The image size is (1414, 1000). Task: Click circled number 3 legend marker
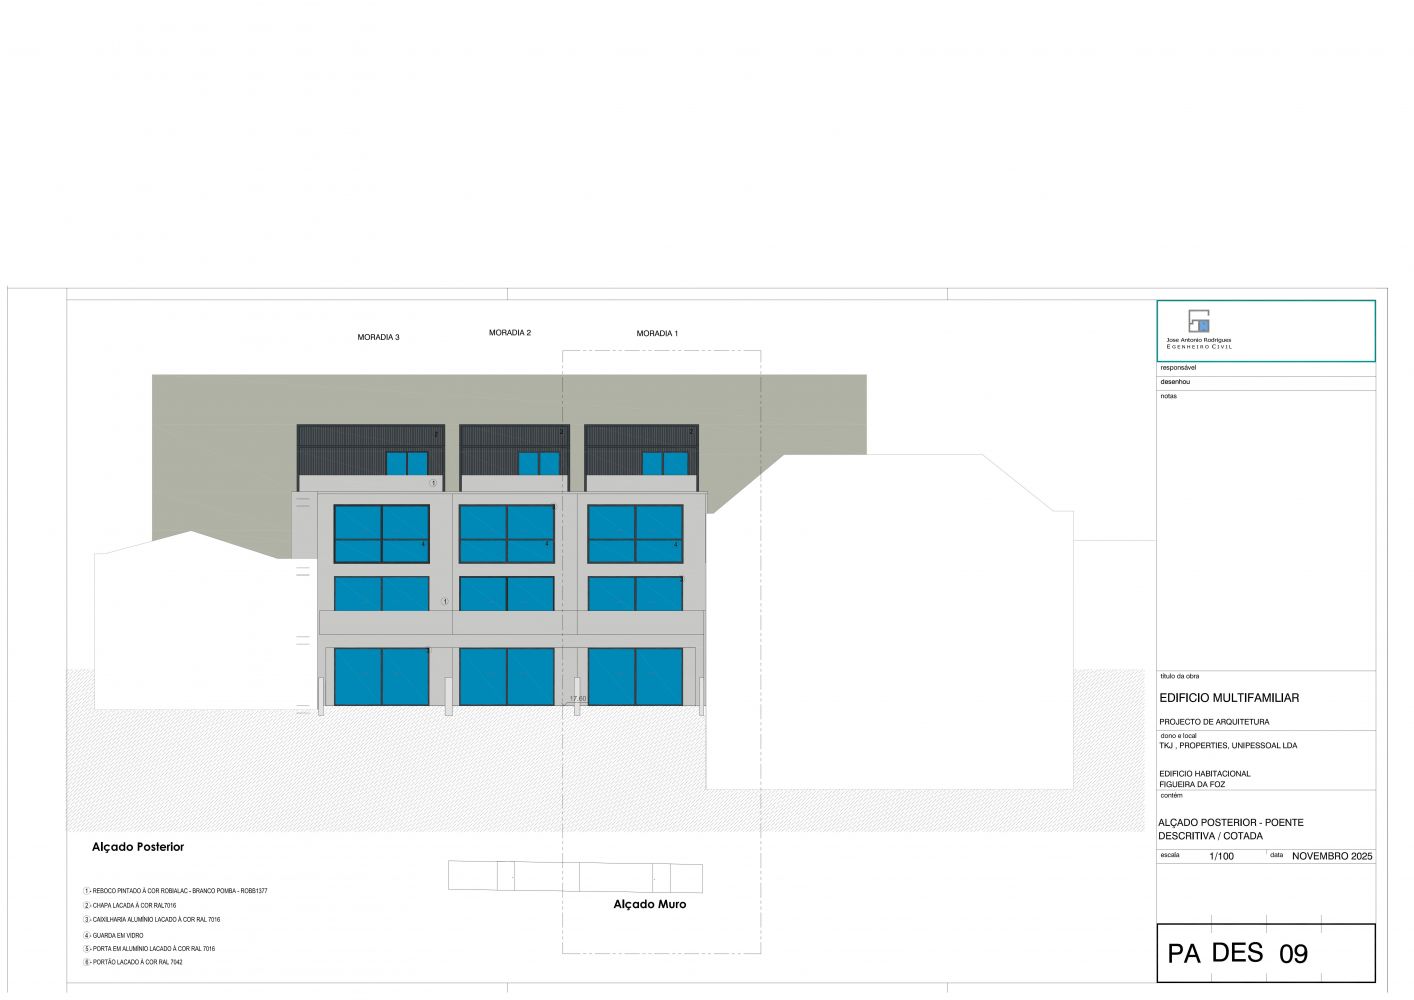(87, 919)
